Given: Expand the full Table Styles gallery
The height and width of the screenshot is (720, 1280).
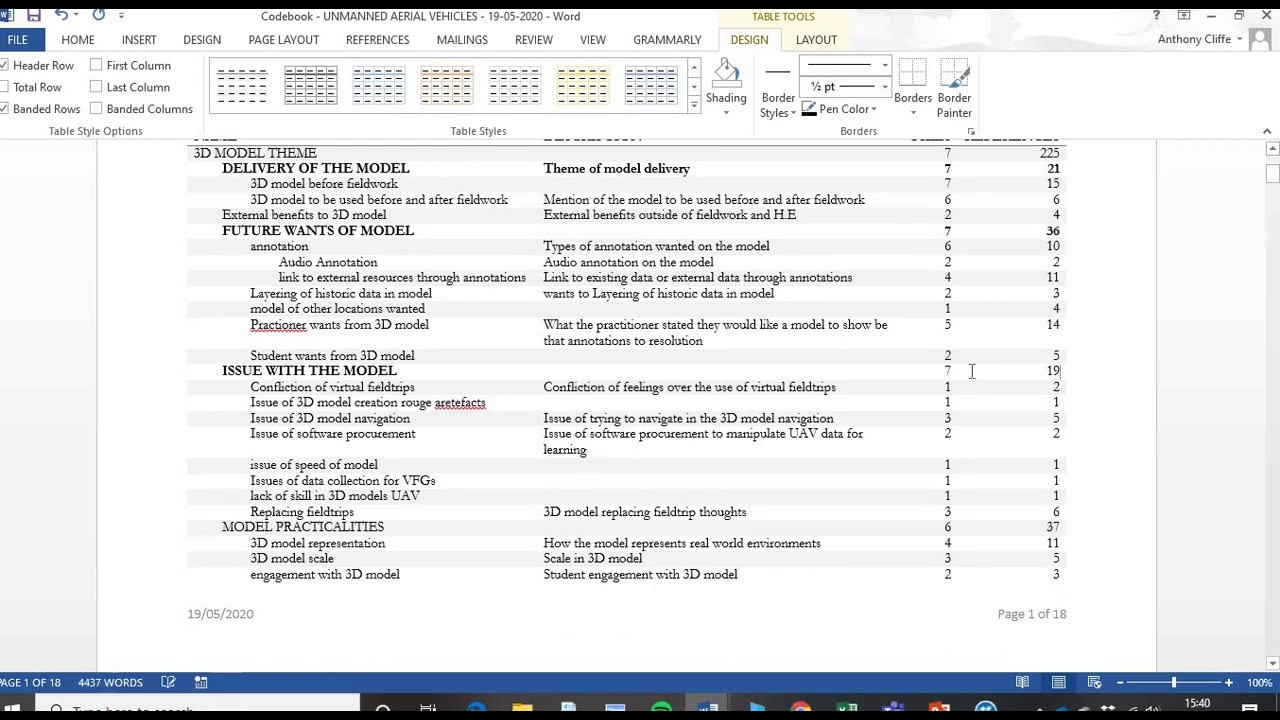Looking at the screenshot, I should point(694,105).
